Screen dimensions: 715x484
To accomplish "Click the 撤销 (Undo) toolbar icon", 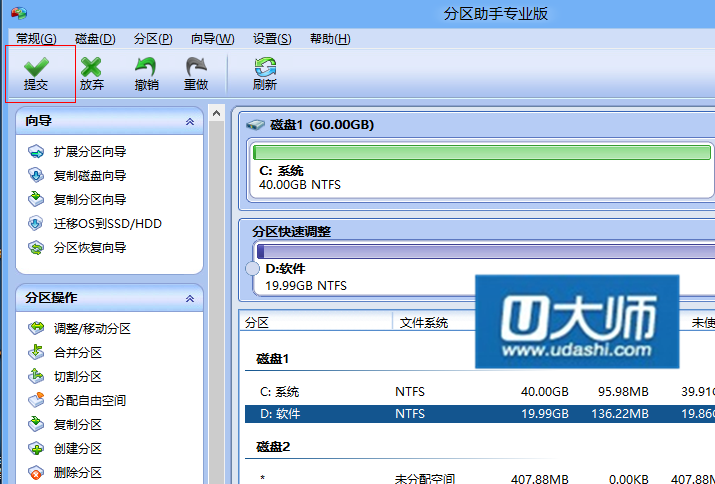I will 146,67.
